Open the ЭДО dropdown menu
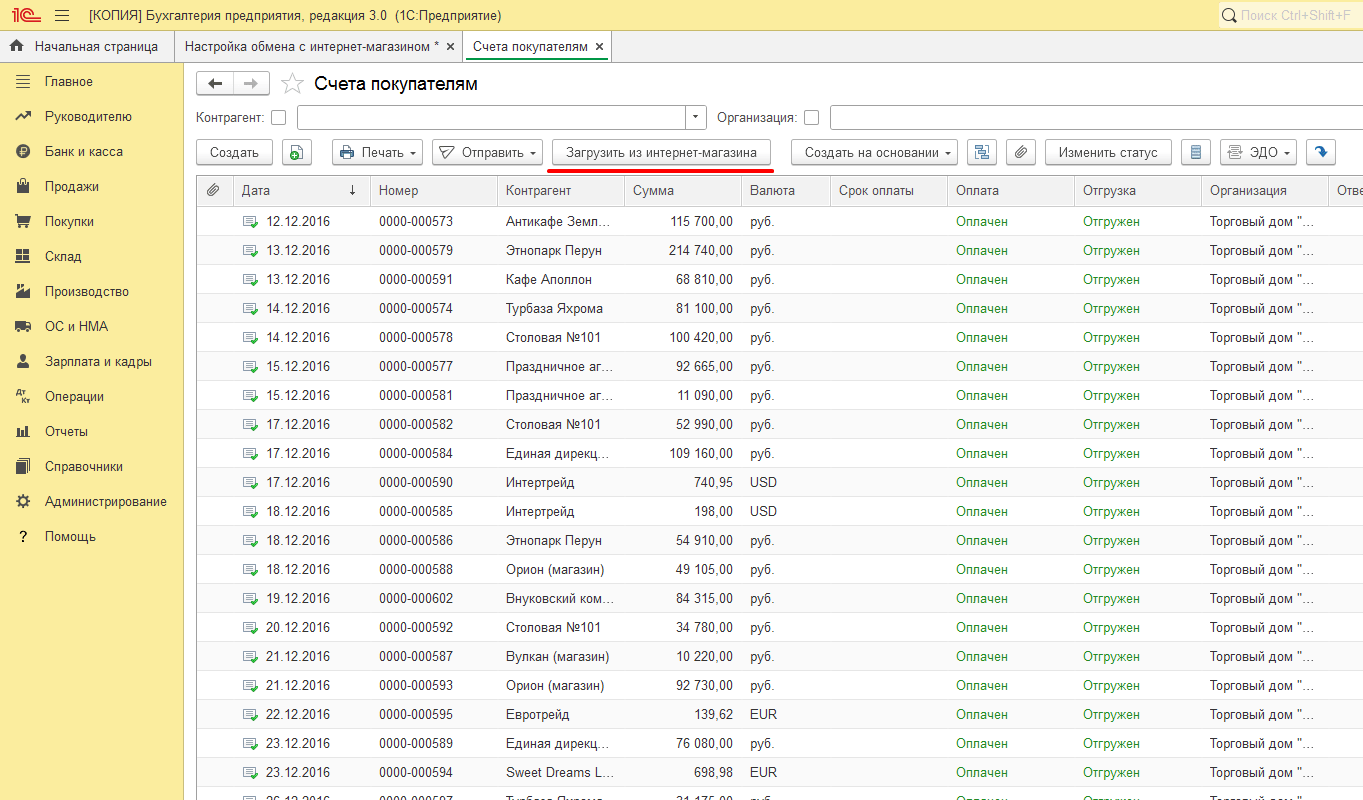This screenshot has height=800, width=1363. point(1258,152)
